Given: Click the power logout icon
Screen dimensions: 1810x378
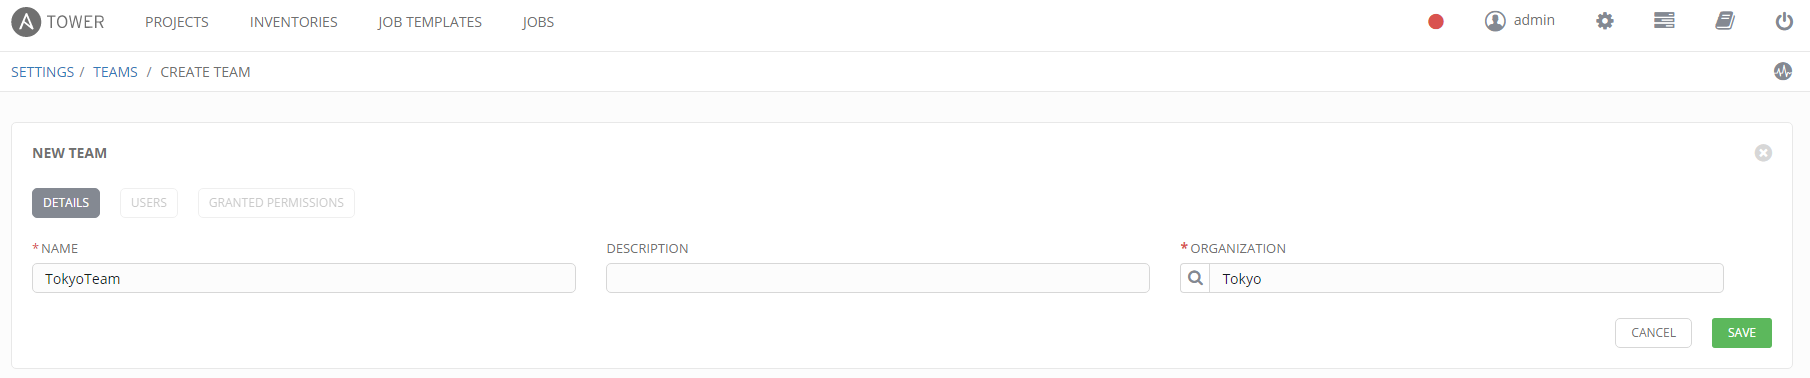Looking at the screenshot, I should (1784, 21).
